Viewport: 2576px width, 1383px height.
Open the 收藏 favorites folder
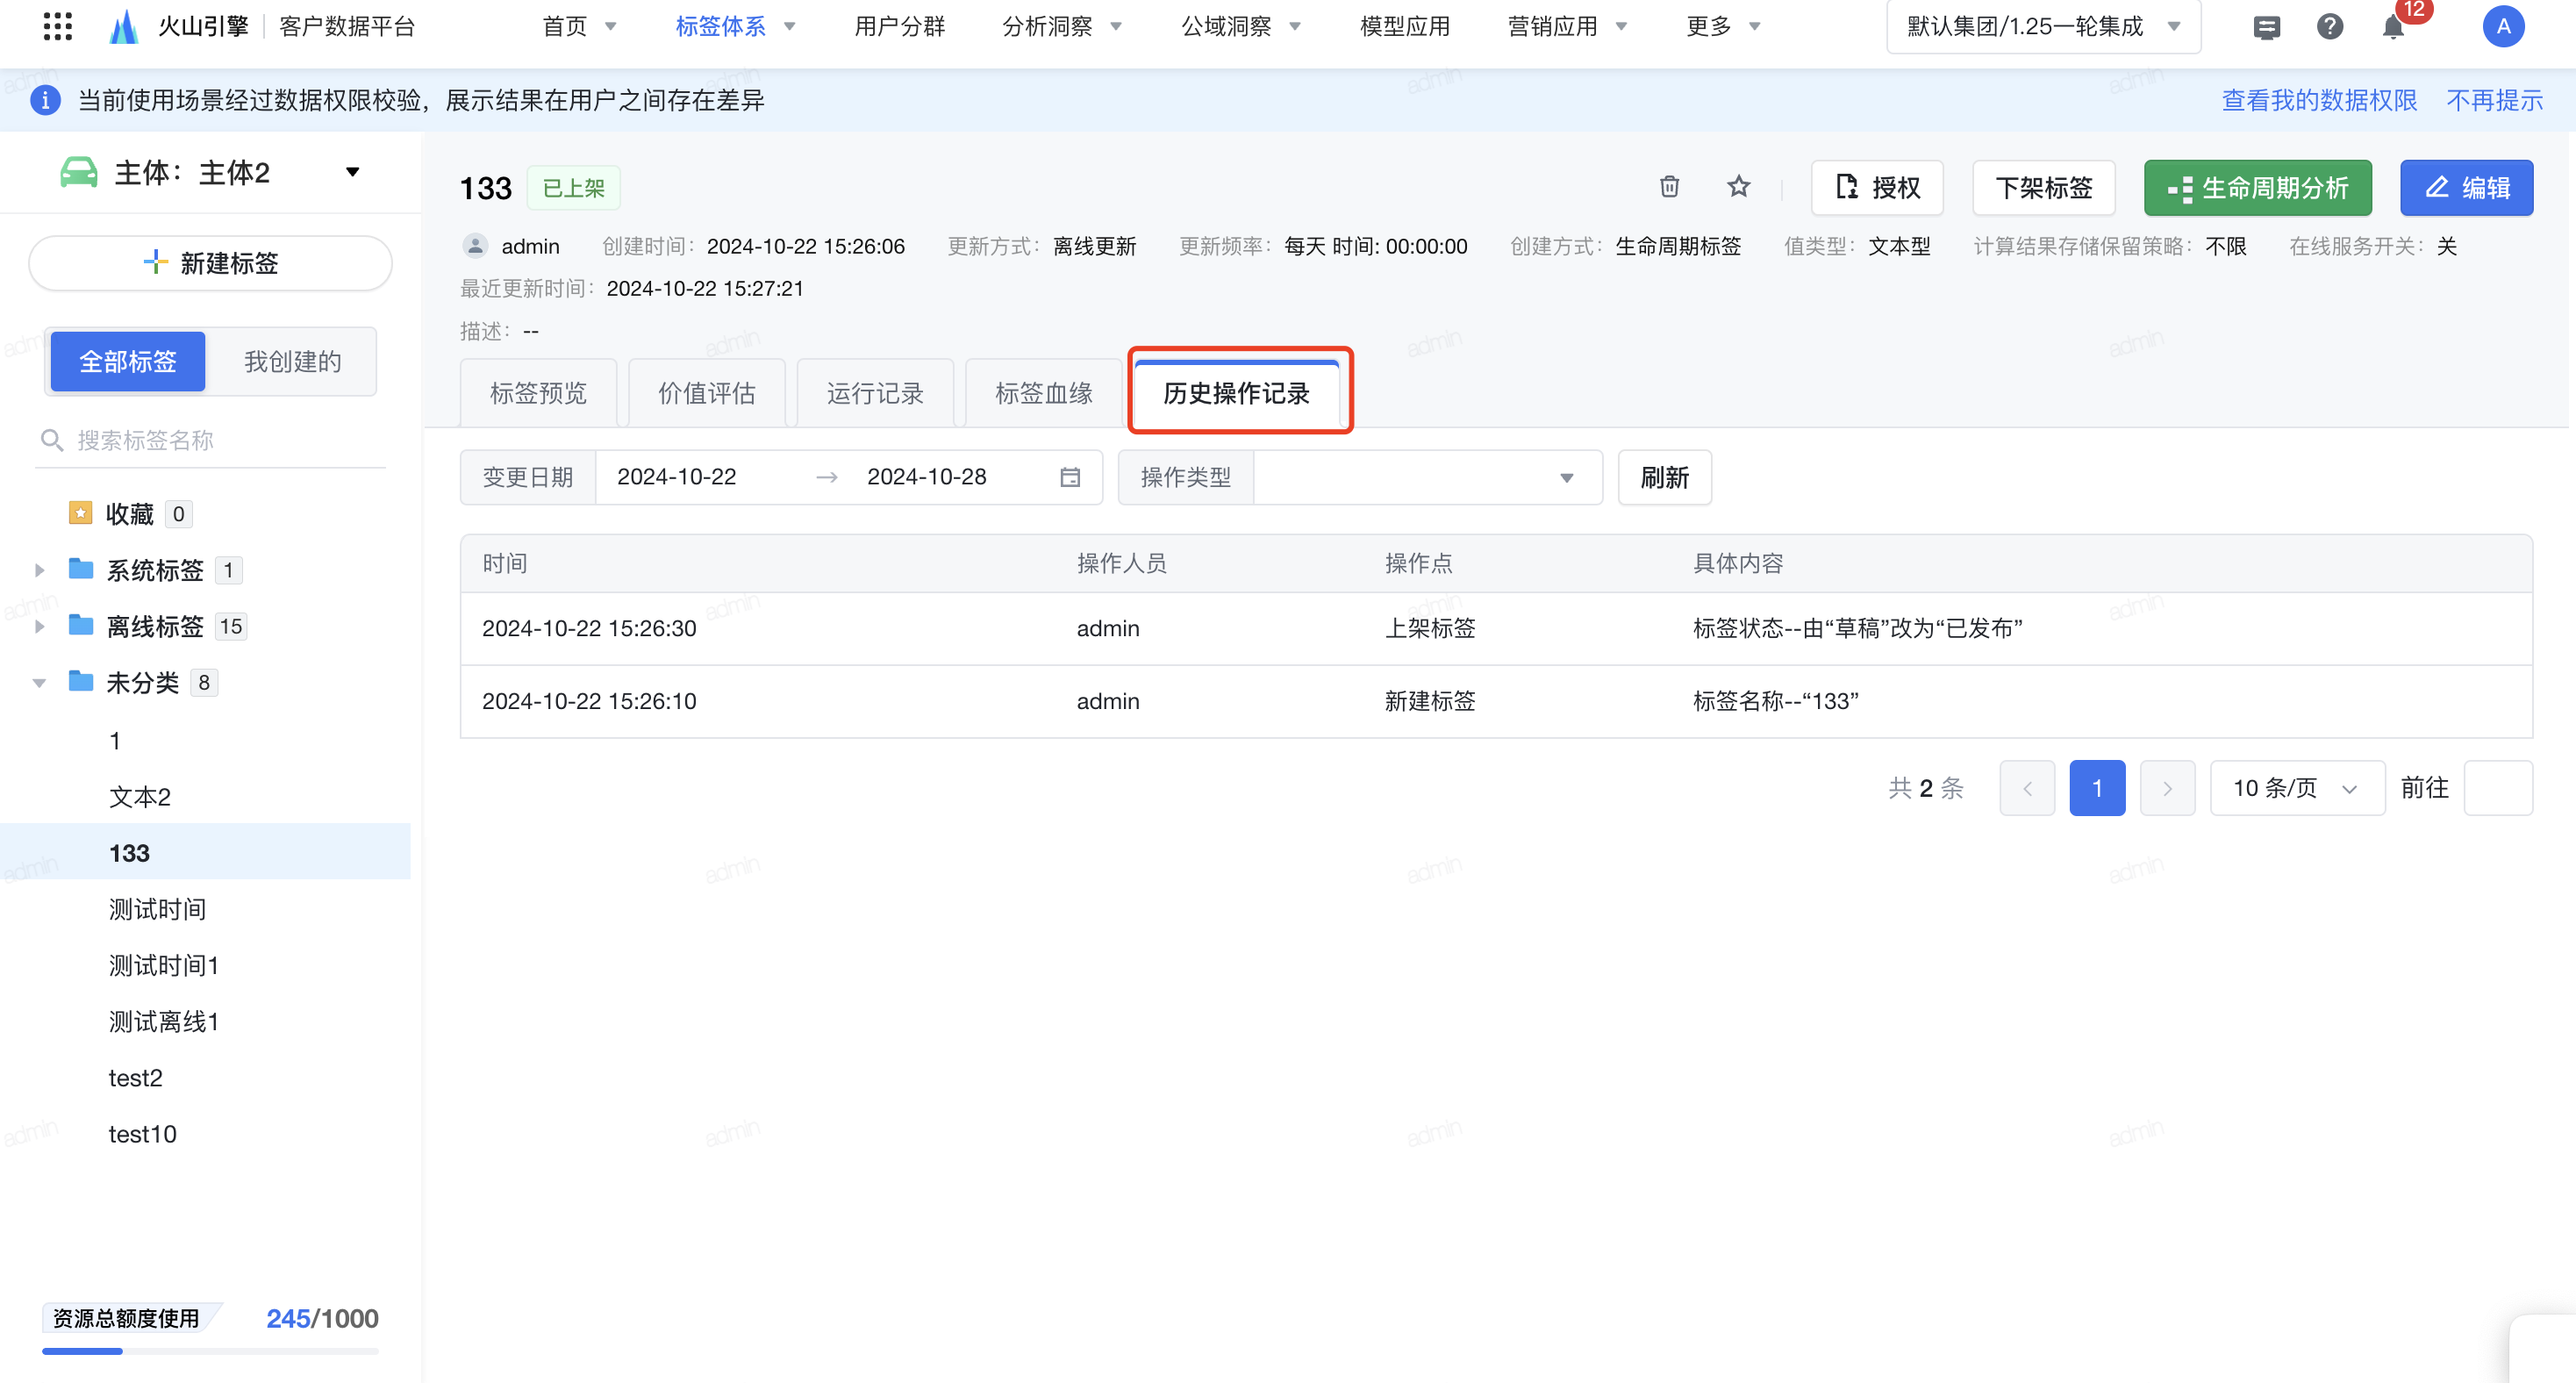pos(130,513)
